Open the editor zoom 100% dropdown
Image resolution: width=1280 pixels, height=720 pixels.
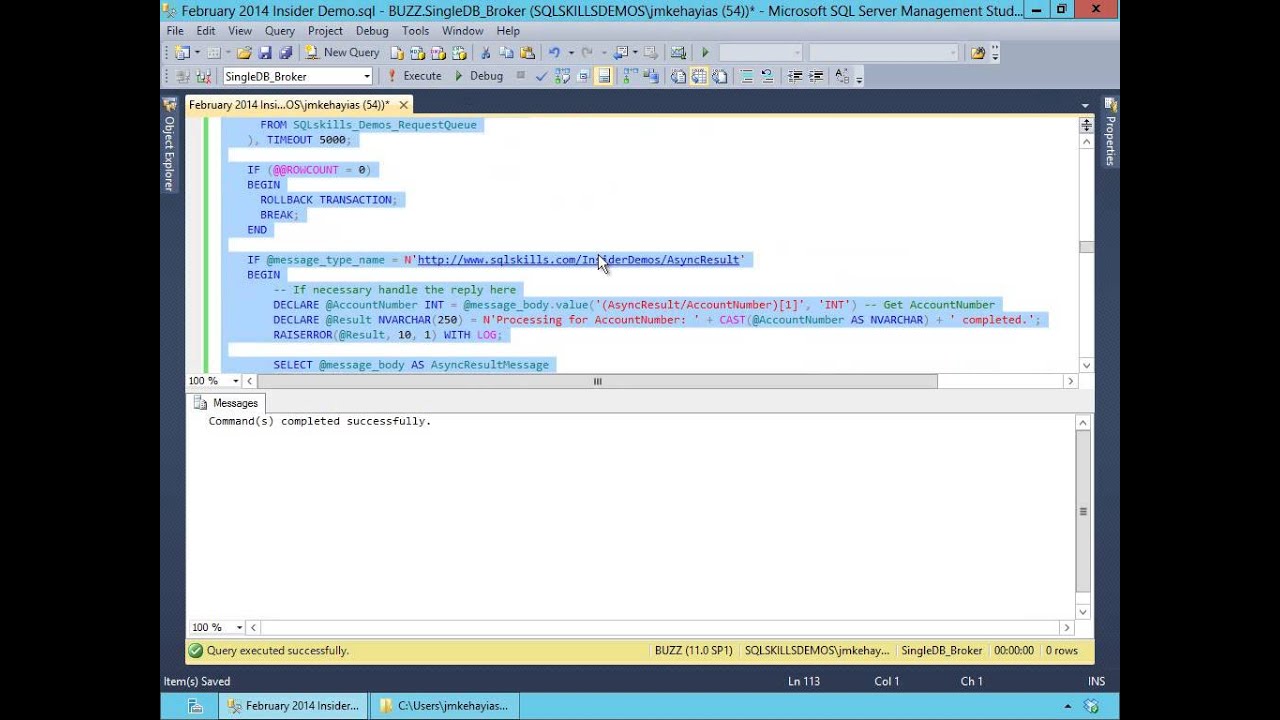pyautogui.click(x=236, y=381)
